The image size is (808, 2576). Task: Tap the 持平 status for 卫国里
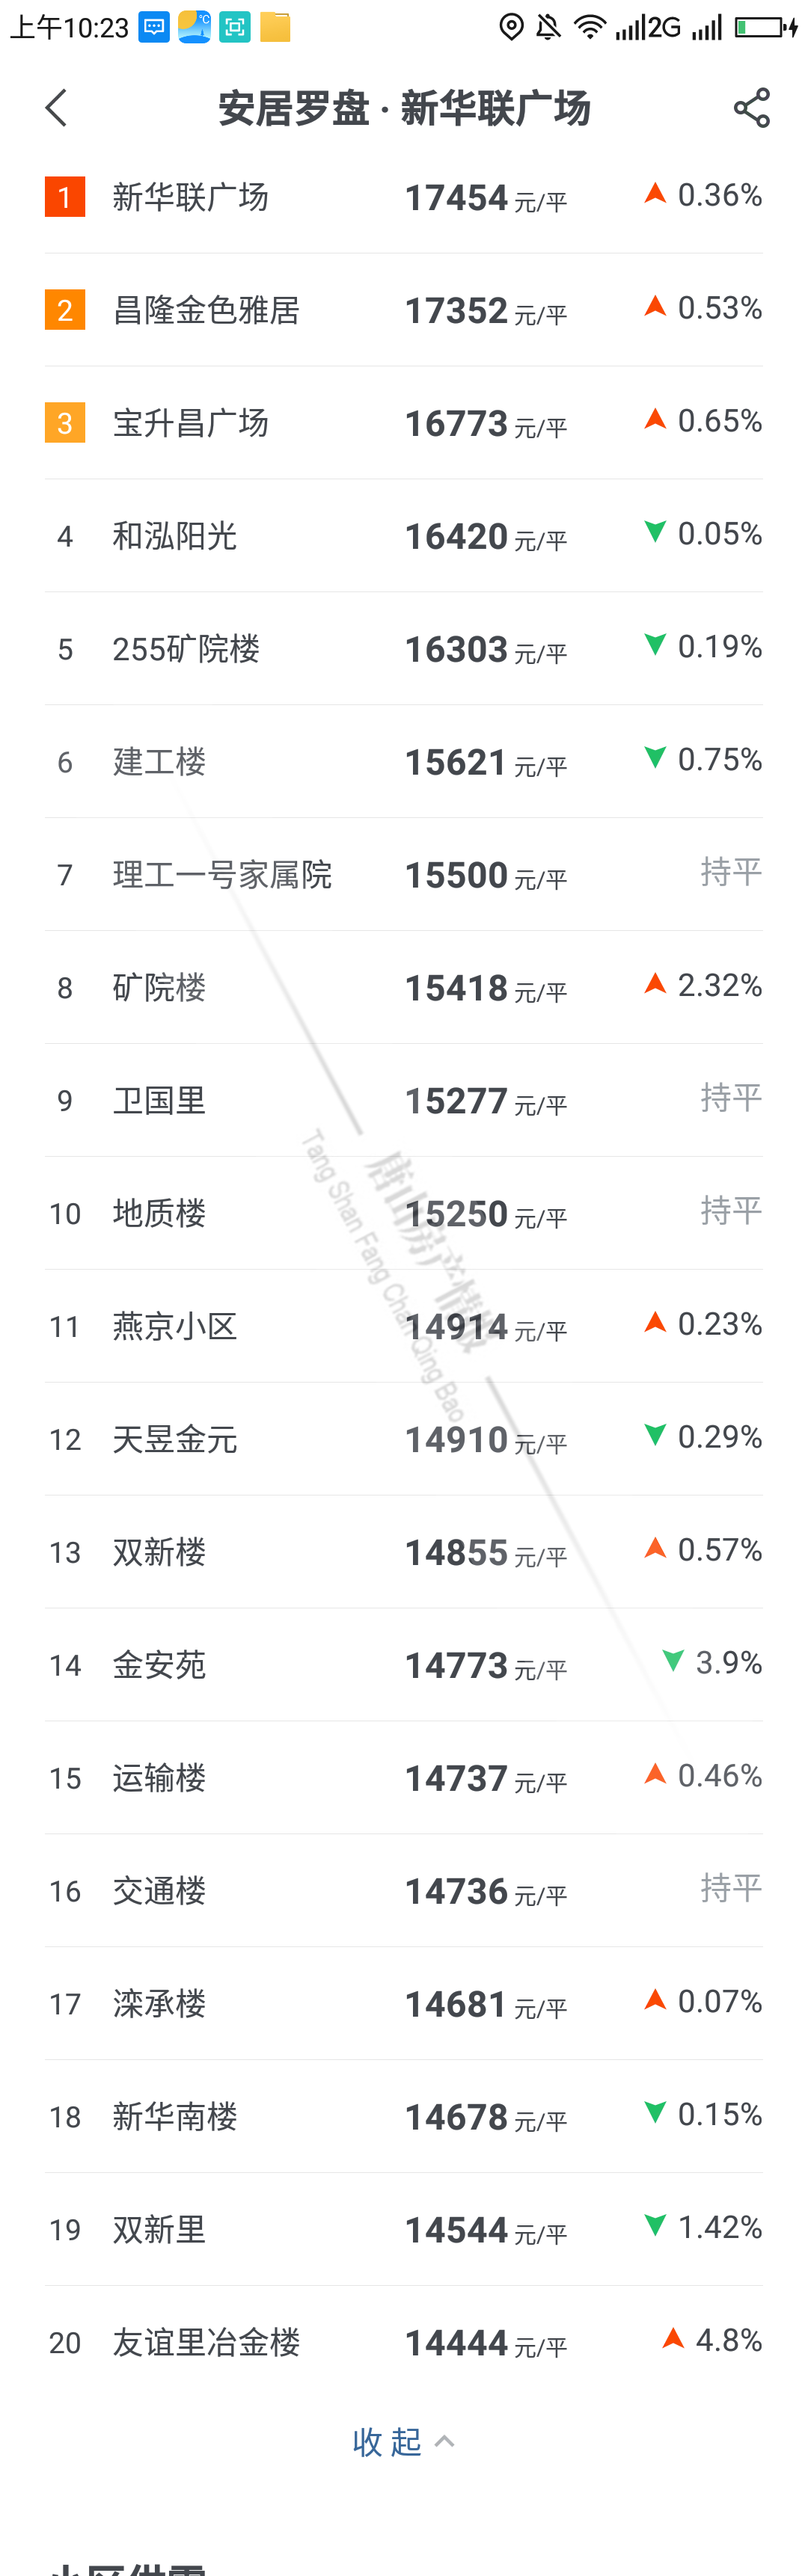731,1098
